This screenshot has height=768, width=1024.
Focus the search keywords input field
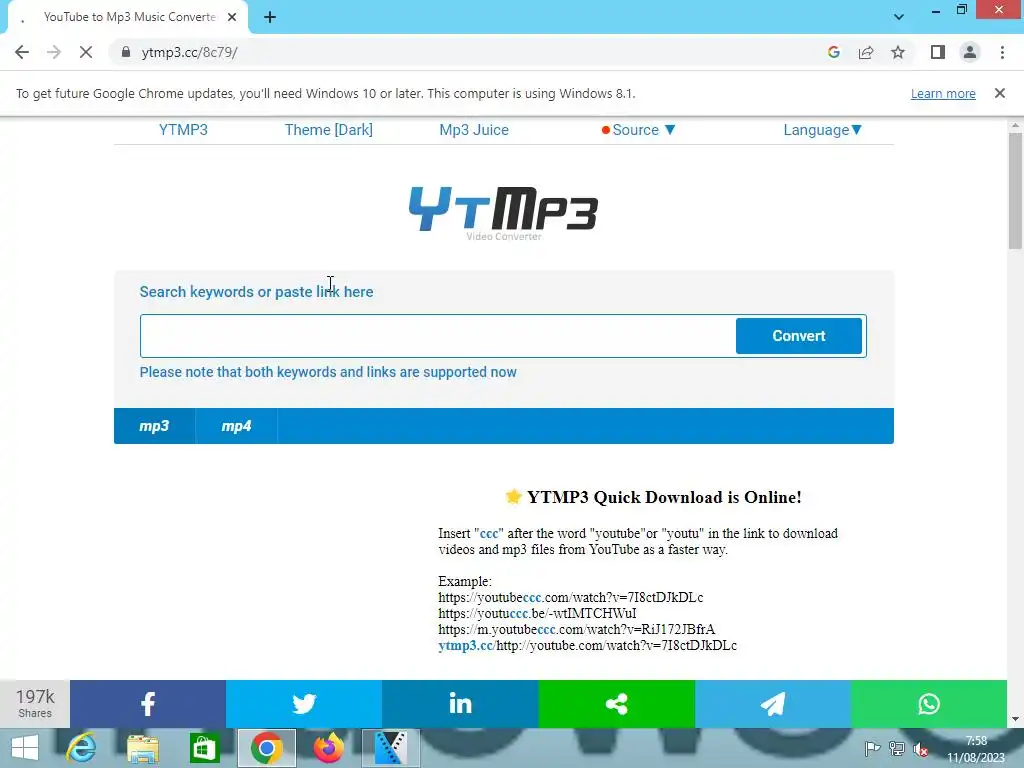tap(438, 336)
